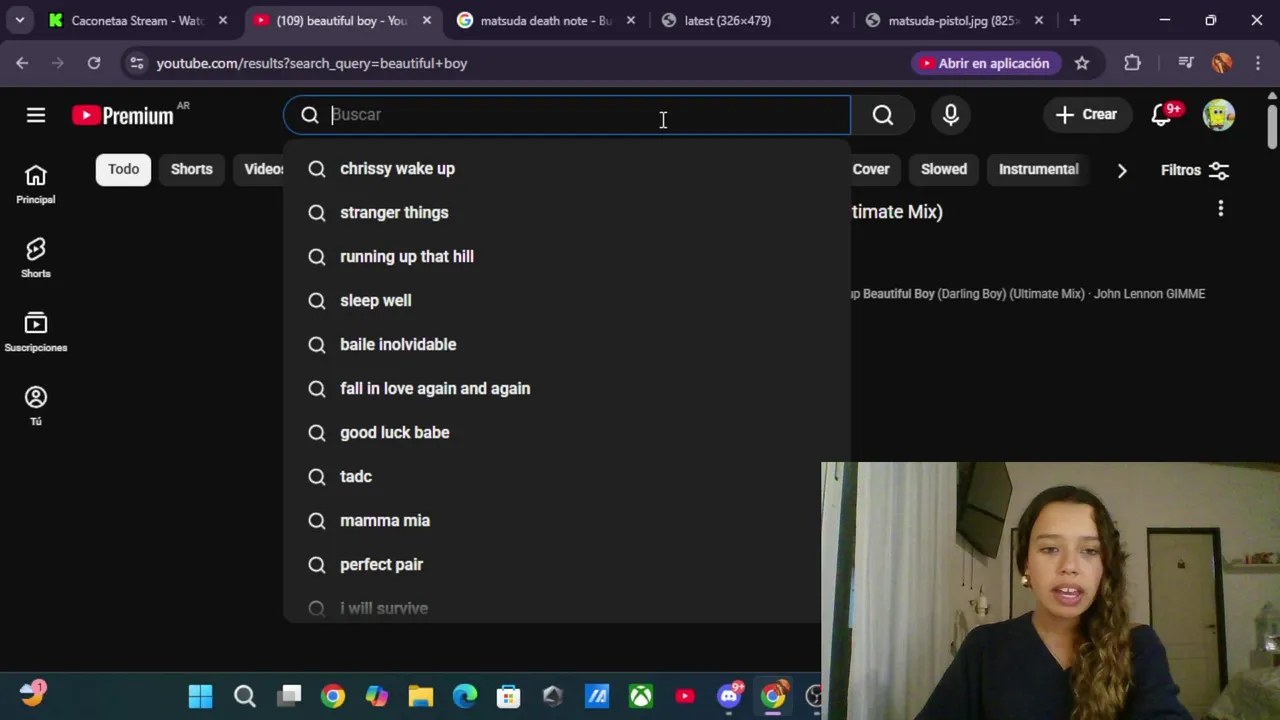Select the Slowed filter chip
This screenshot has width=1280, height=720.
[944, 169]
